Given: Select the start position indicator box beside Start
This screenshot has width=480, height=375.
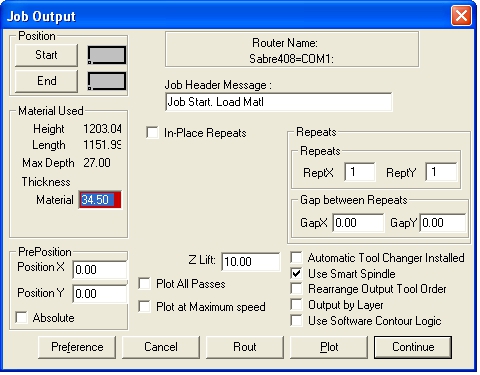Looking at the screenshot, I should click(x=107, y=55).
